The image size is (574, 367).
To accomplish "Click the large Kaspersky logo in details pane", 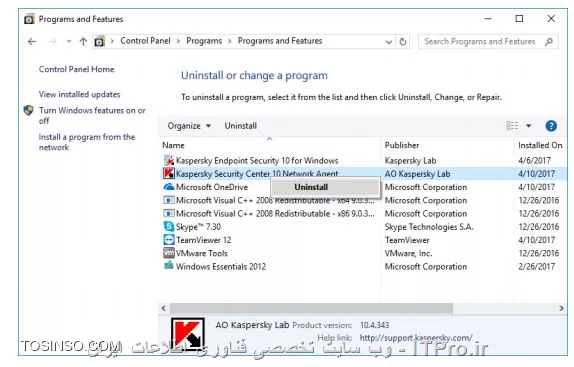I will pos(187,334).
